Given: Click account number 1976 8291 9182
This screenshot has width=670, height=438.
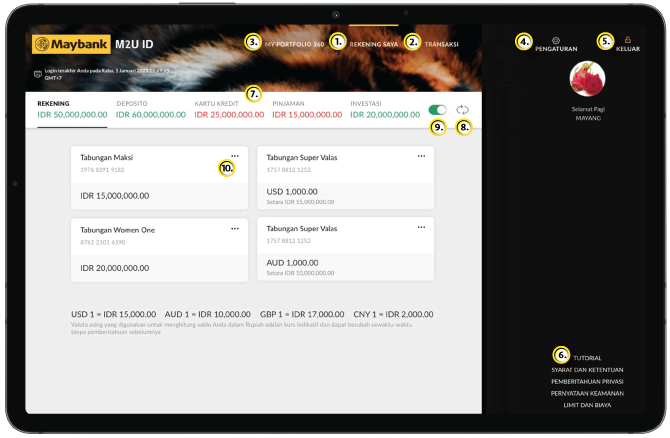Looking at the screenshot, I should coord(102,170).
